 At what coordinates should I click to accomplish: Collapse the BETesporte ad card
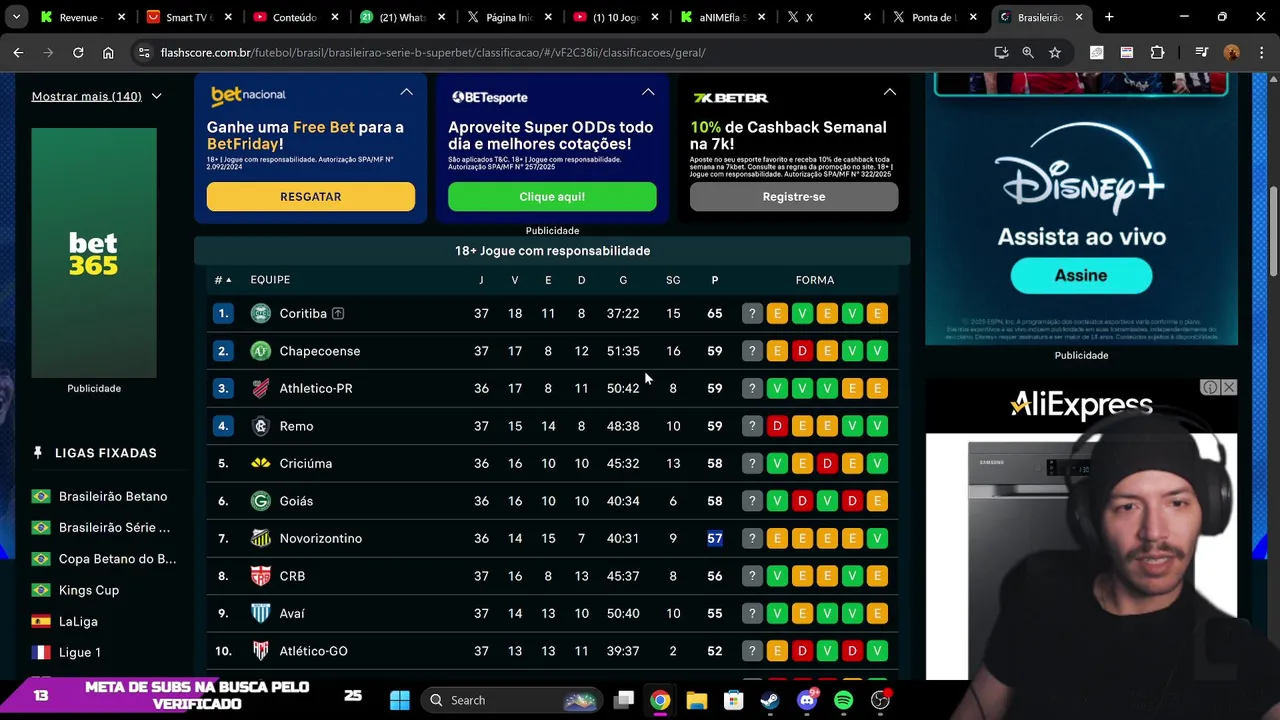pyautogui.click(x=648, y=92)
